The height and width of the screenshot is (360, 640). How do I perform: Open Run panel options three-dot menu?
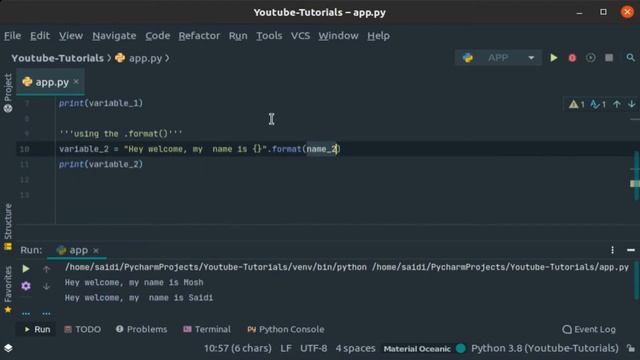click(x=612, y=250)
